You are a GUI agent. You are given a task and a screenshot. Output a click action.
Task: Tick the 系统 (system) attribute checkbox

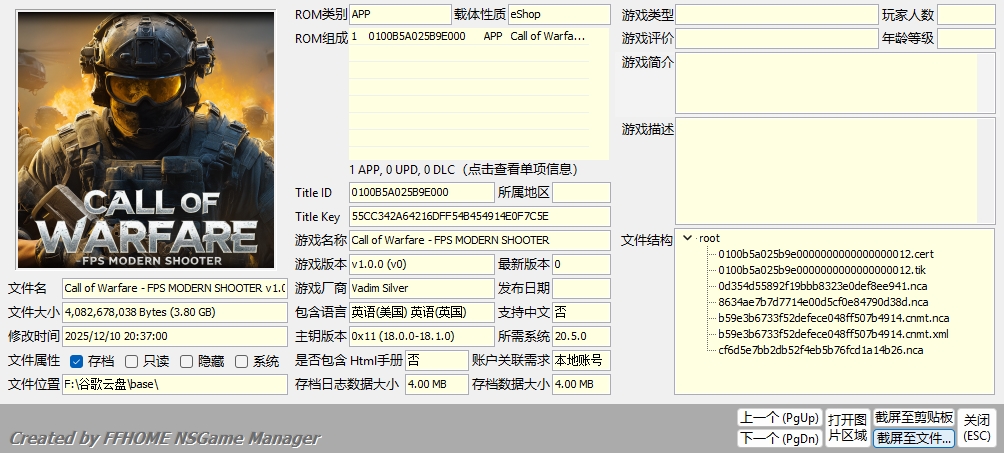pyautogui.click(x=241, y=361)
